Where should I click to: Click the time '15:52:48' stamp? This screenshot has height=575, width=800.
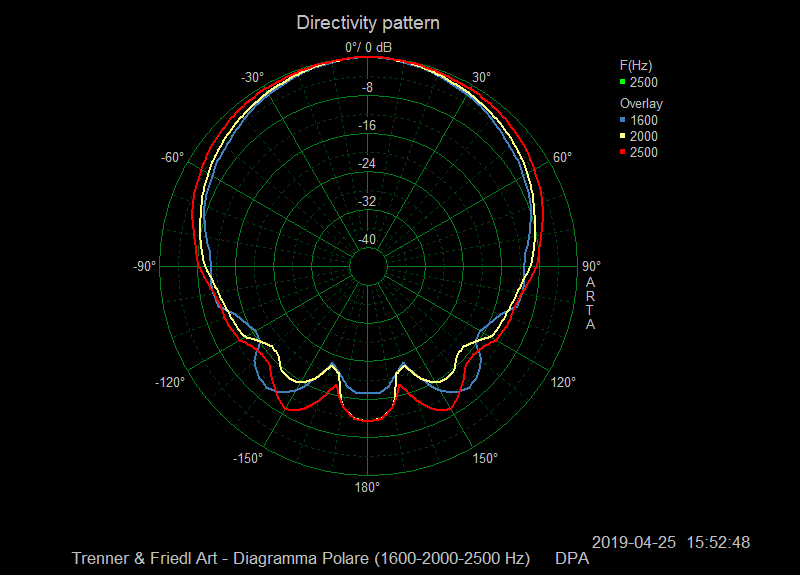tap(718, 542)
